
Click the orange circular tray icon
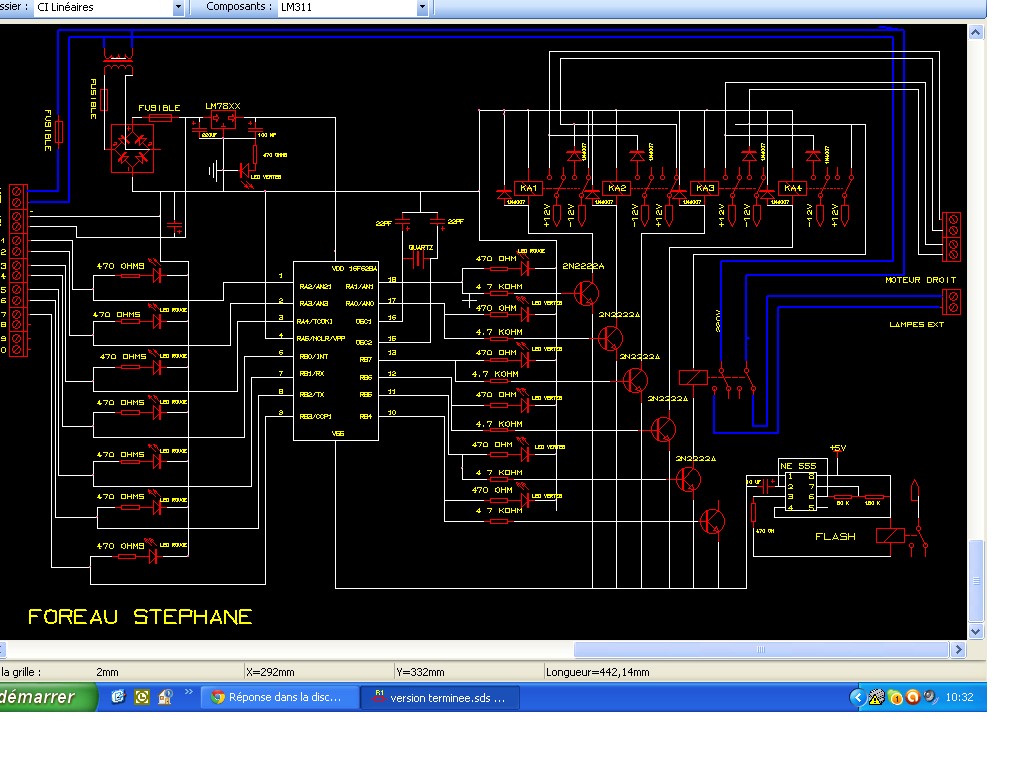(x=913, y=697)
